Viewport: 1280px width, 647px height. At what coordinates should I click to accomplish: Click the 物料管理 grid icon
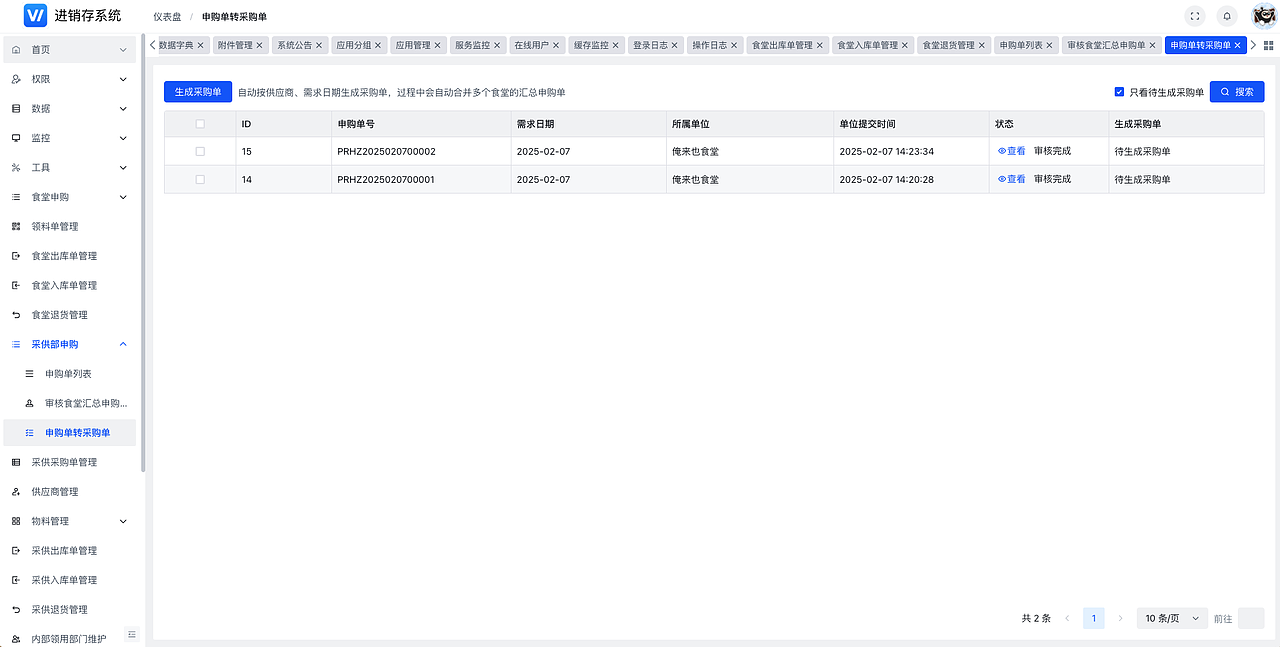[16, 521]
